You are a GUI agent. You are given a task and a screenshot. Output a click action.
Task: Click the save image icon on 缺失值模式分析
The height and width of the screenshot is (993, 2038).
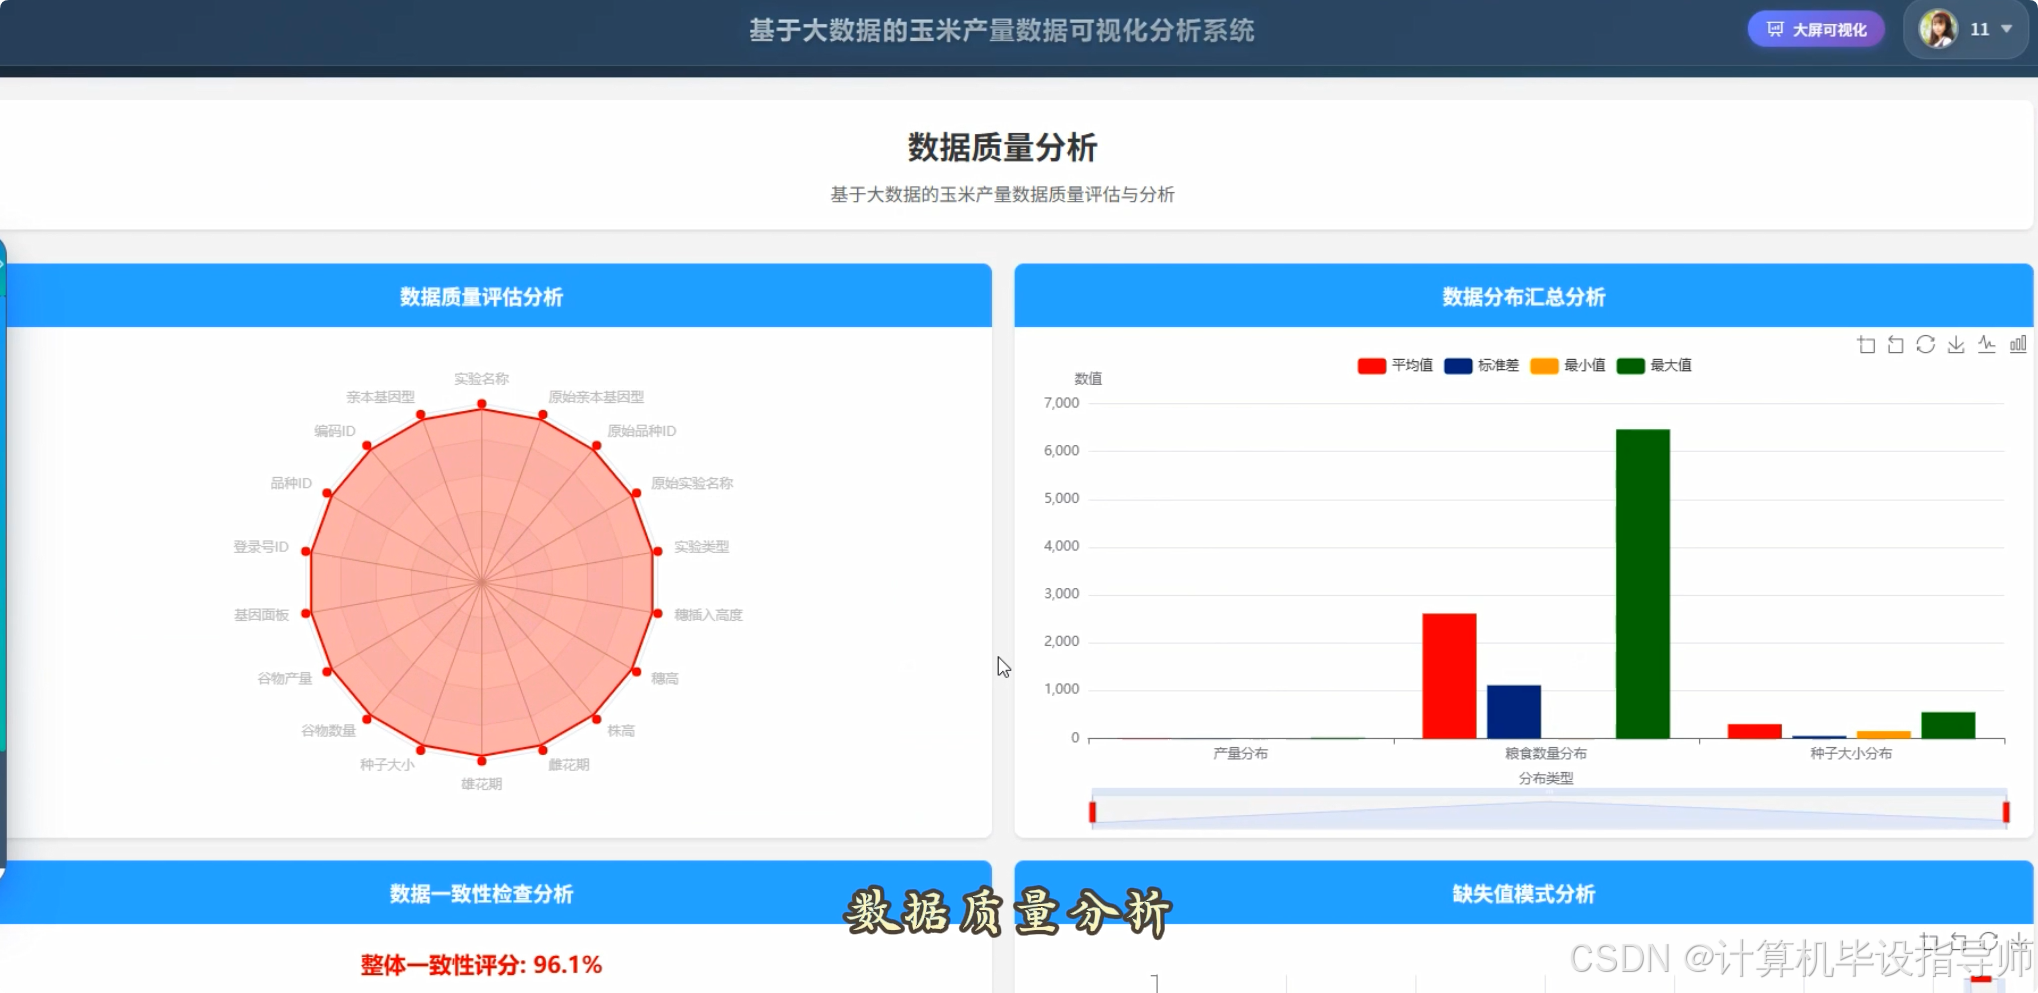coord(2018,946)
